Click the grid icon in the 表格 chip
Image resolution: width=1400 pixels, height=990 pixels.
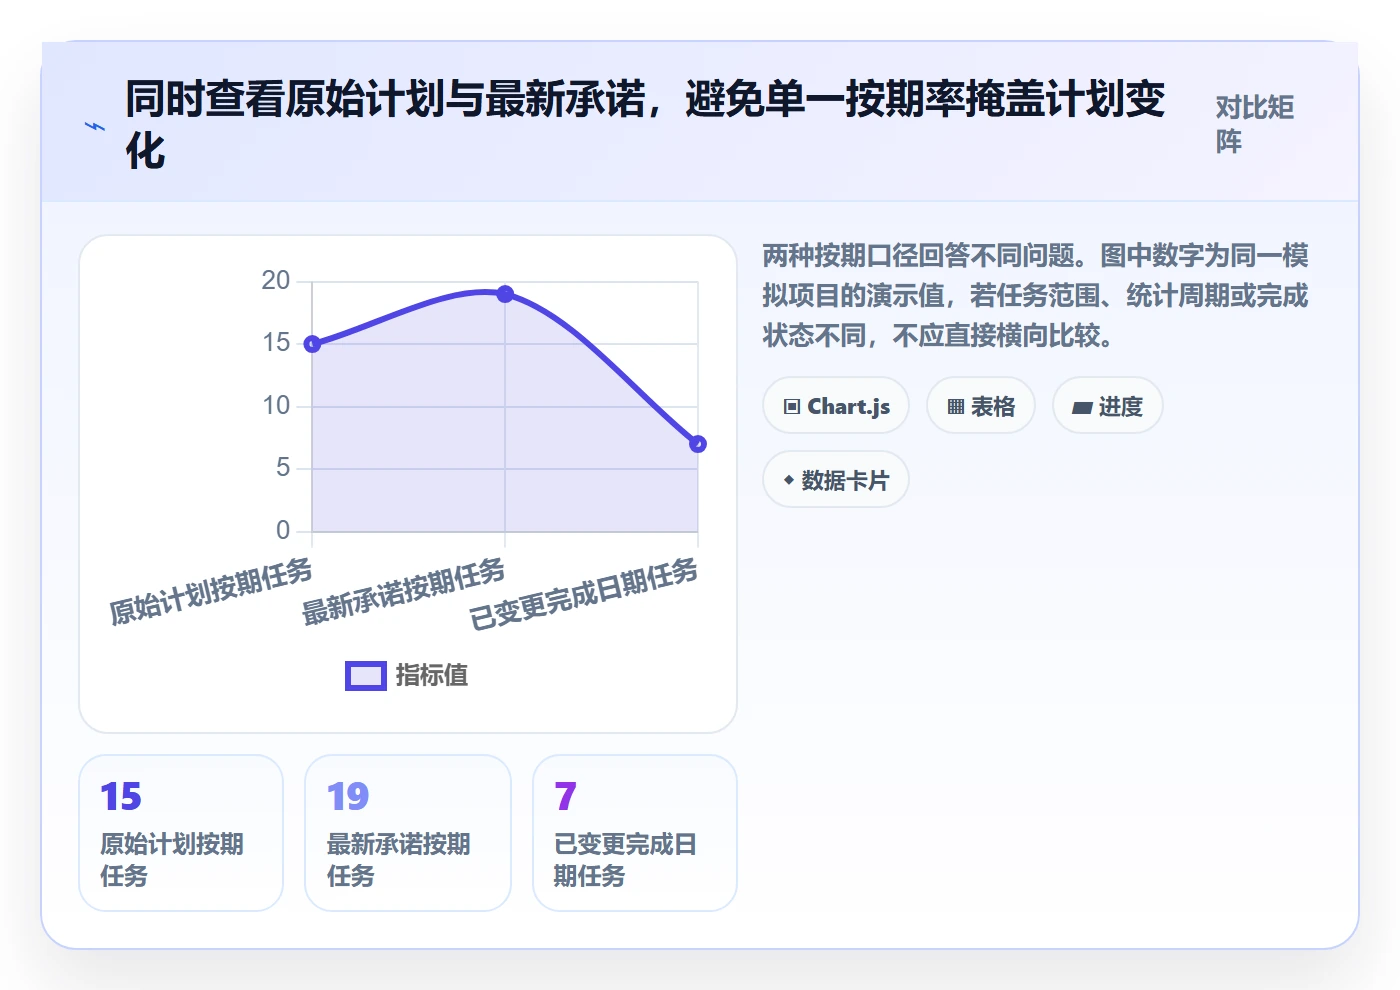point(956,406)
